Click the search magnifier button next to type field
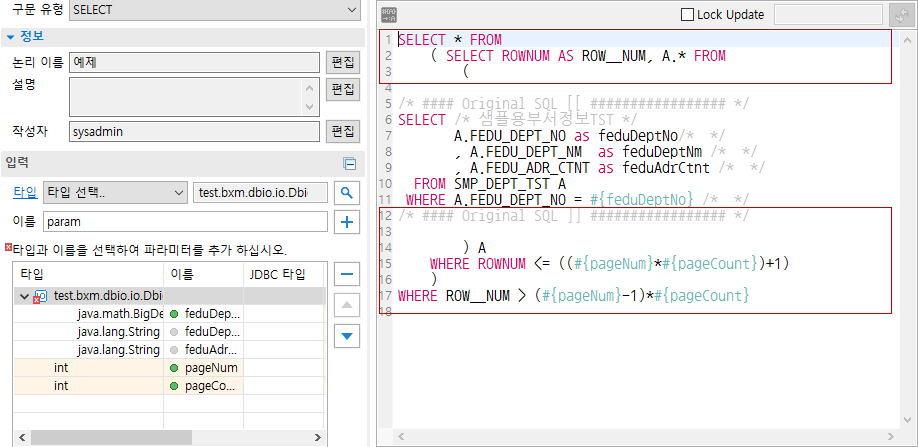918x447 pixels. (x=347, y=193)
